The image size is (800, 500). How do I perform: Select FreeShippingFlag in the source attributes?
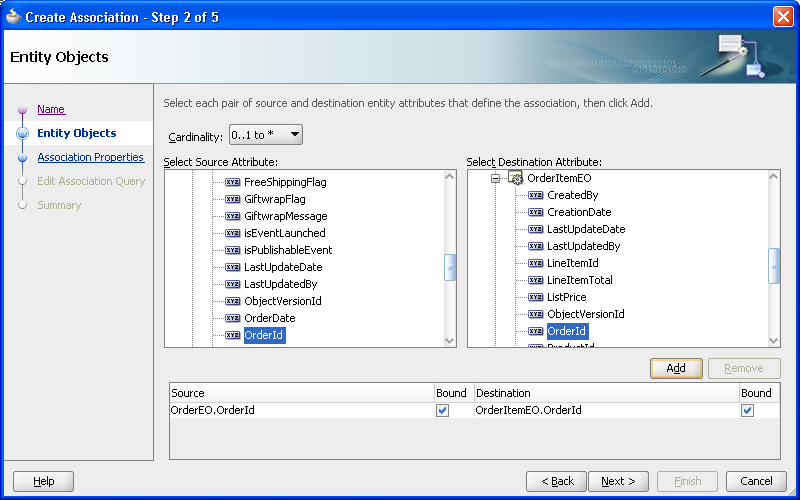click(x=285, y=182)
